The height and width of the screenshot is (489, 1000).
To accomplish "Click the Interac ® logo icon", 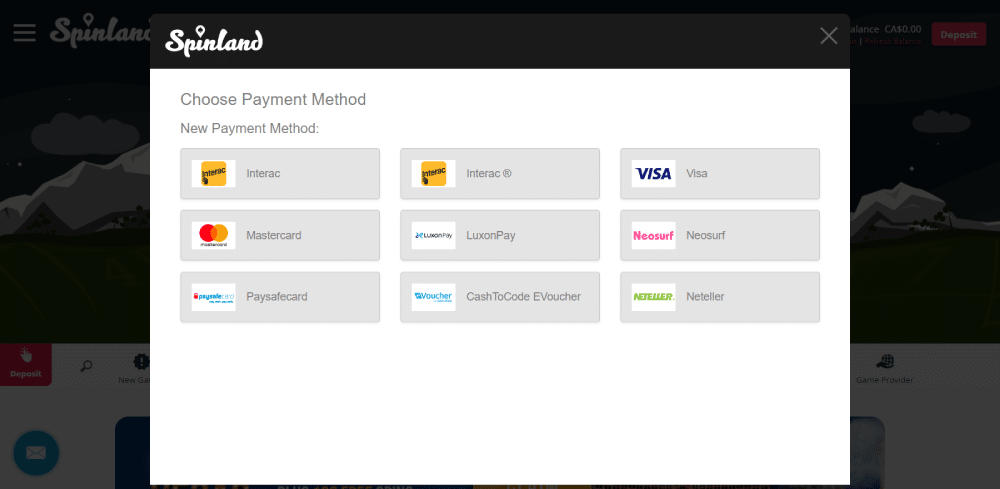I will point(434,173).
